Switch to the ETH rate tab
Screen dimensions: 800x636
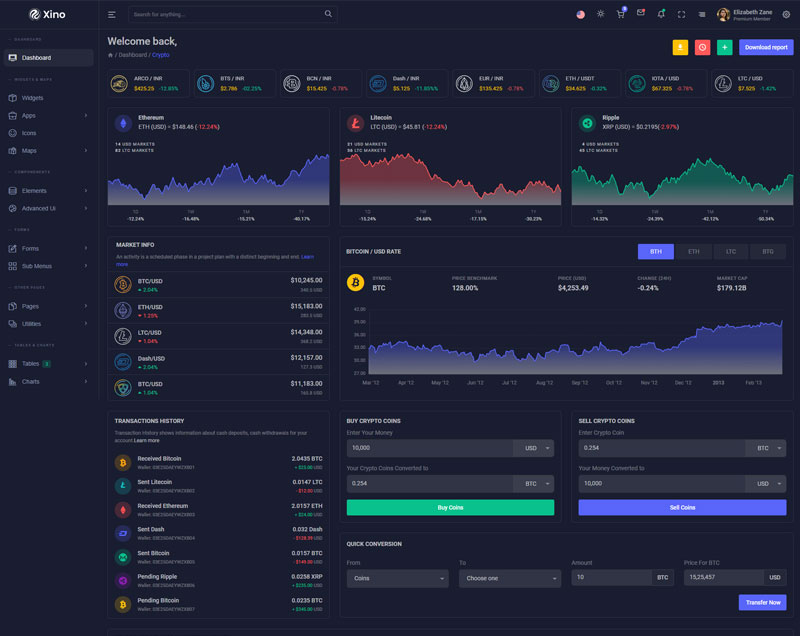pyautogui.click(x=693, y=252)
